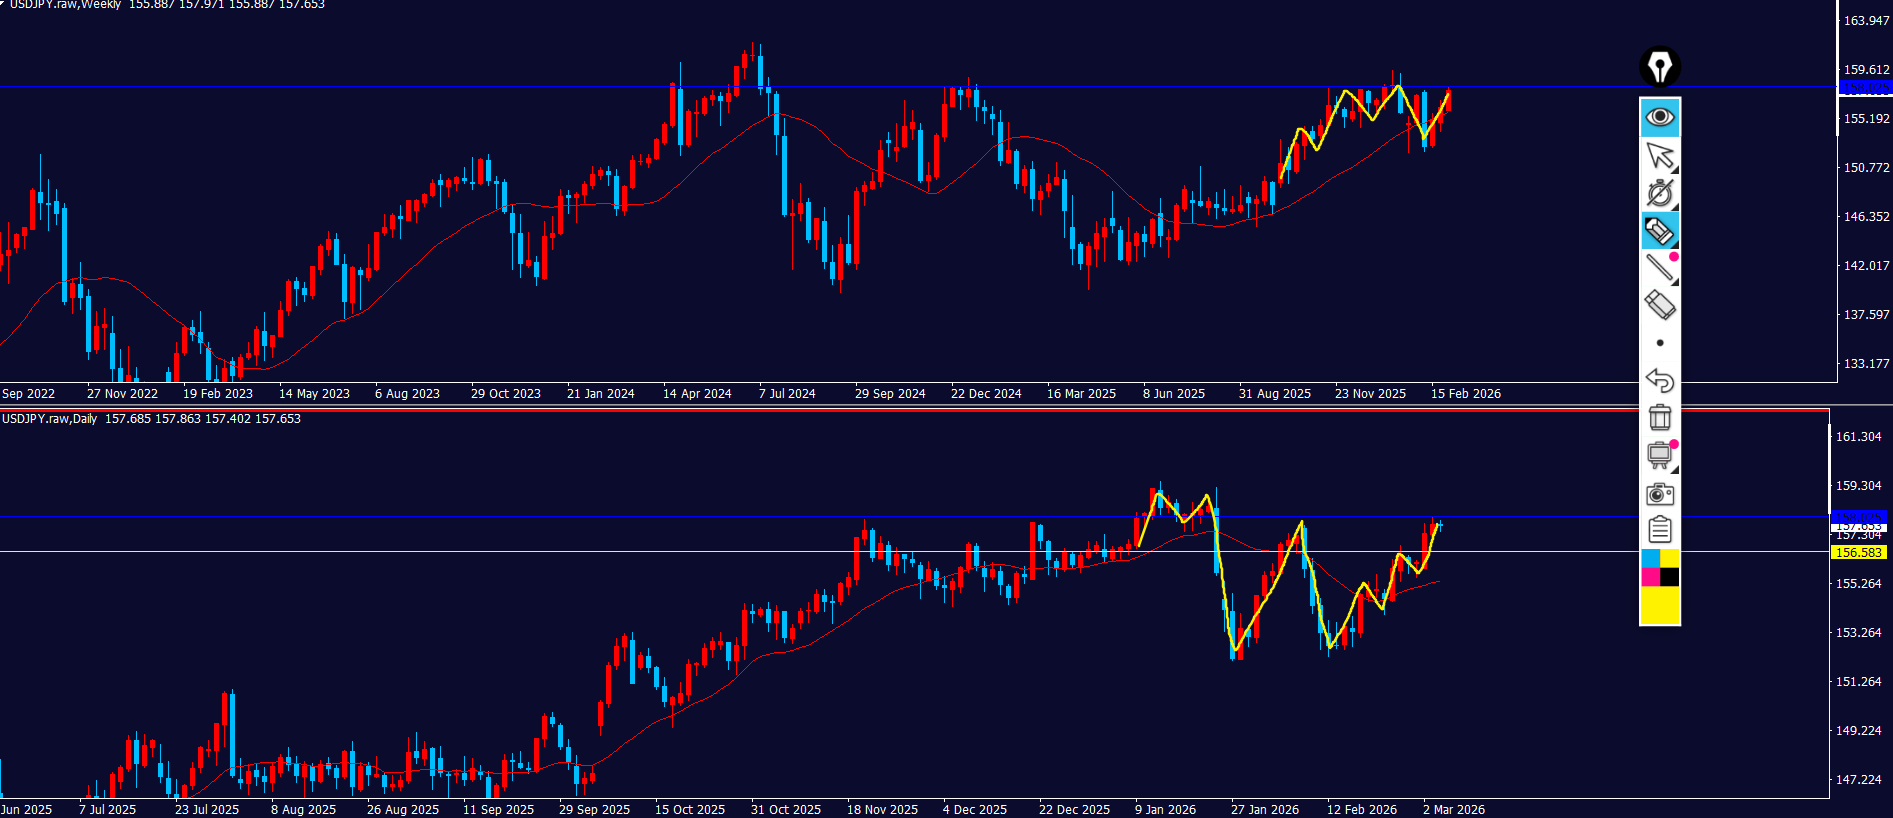Open the clipboard notes icon

click(1659, 530)
